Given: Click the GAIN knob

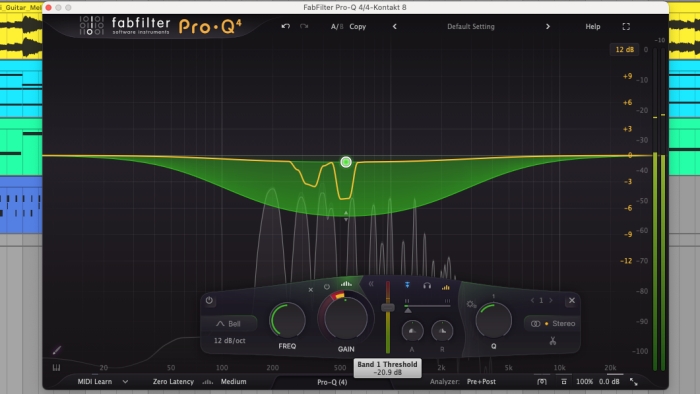Looking at the screenshot, I should (x=346, y=318).
